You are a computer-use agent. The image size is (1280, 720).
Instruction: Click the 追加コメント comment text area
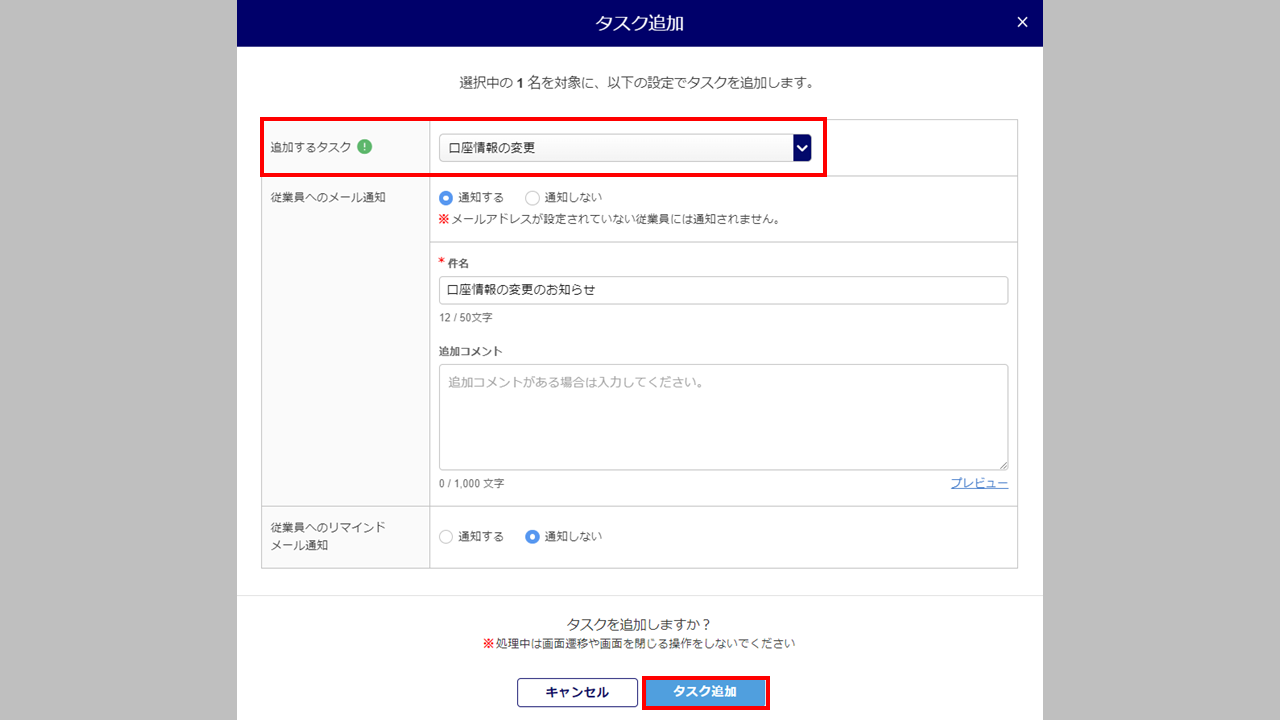[723, 417]
